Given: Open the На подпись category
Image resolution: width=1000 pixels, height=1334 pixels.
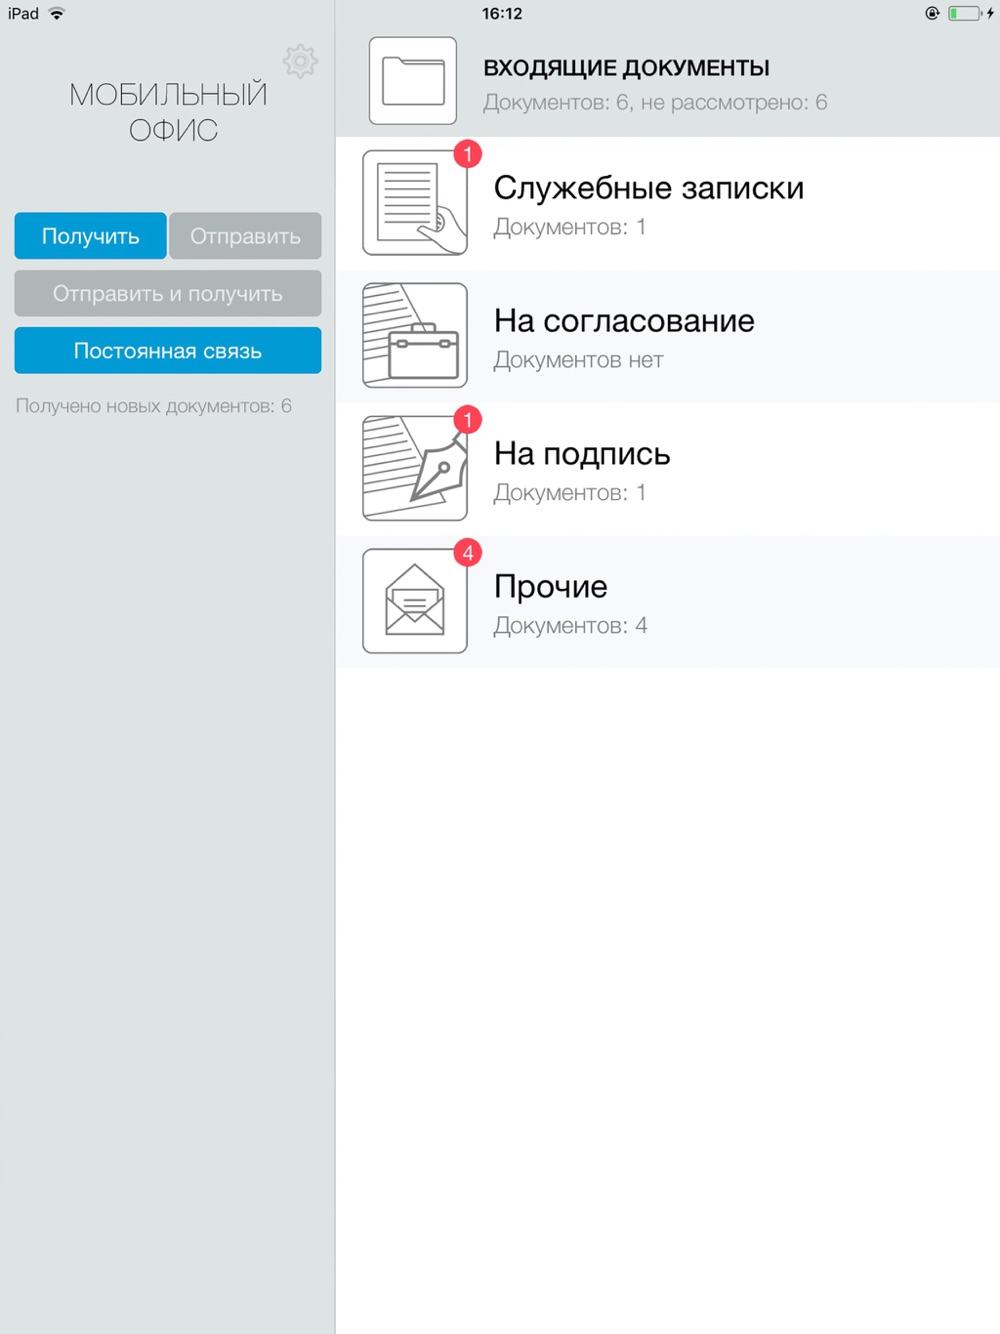Looking at the screenshot, I should click(668, 469).
